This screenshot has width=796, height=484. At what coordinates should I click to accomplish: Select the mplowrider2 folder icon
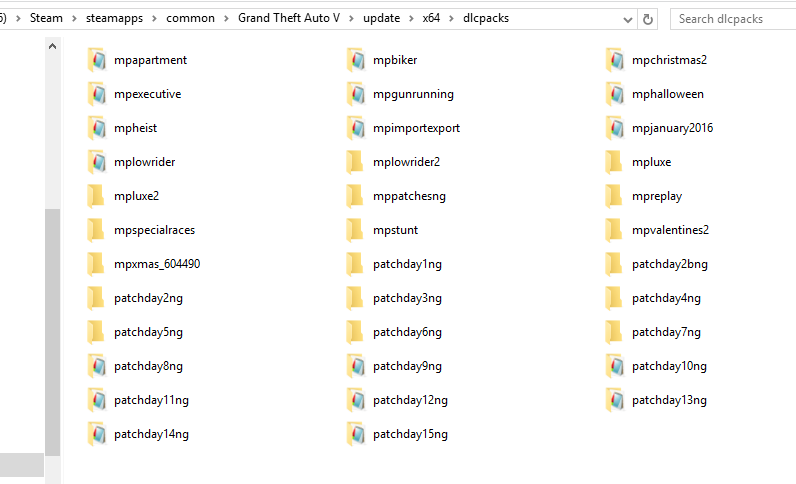355,162
